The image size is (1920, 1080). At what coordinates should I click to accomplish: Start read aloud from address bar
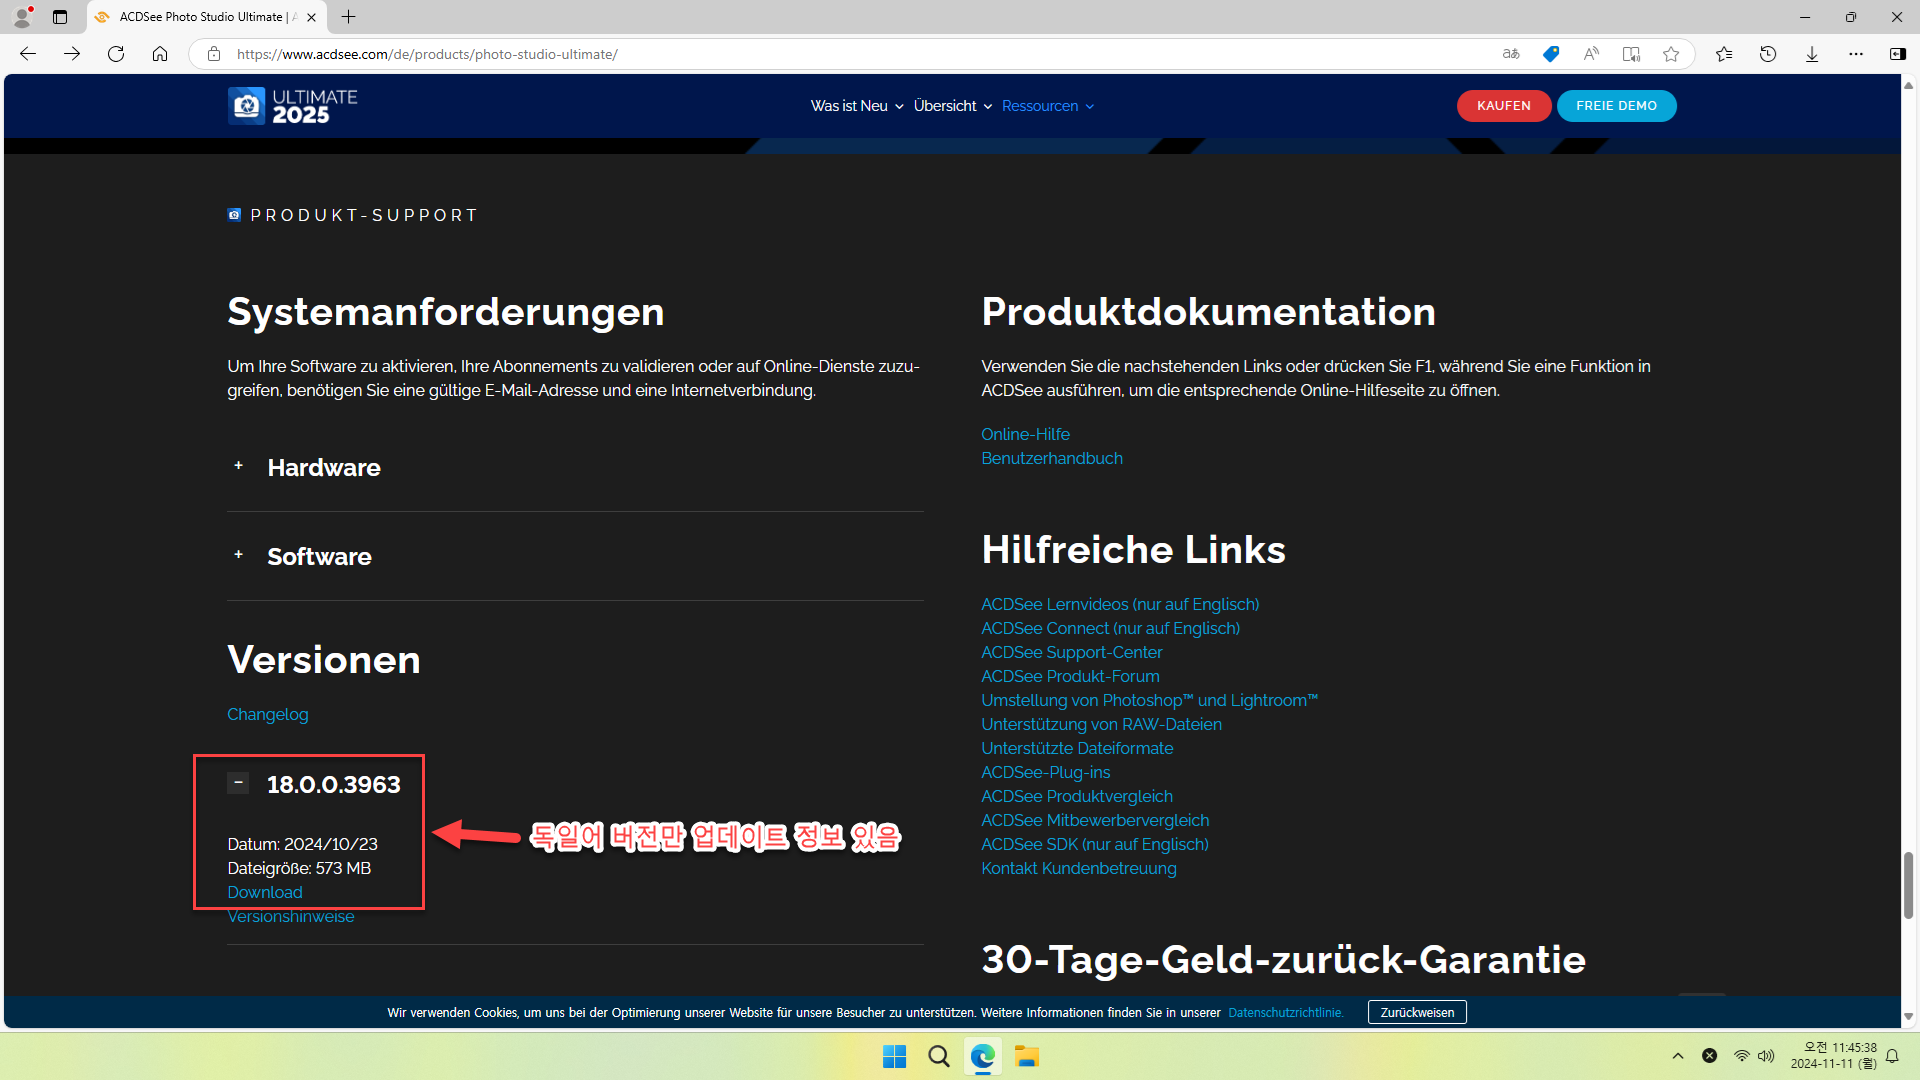tap(1591, 54)
